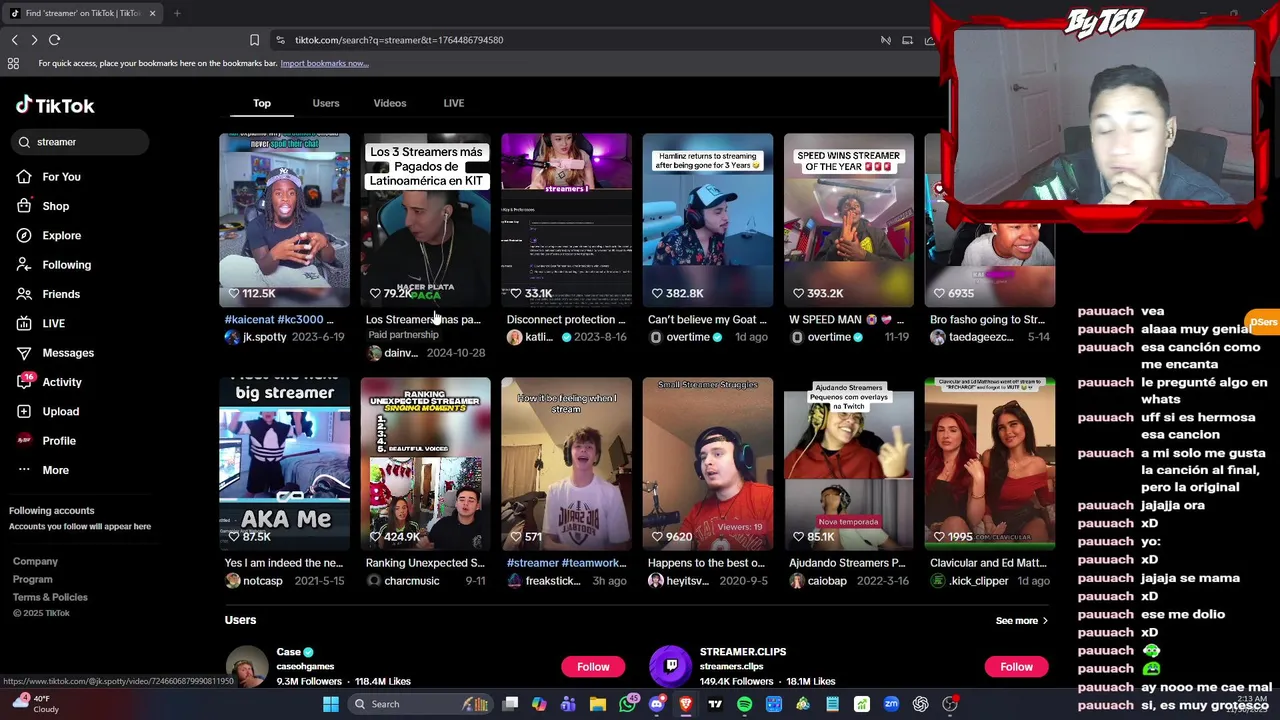The height and width of the screenshot is (720, 1280).
Task: Open Terms & Policies footer link
Action: [x=50, y=597]
